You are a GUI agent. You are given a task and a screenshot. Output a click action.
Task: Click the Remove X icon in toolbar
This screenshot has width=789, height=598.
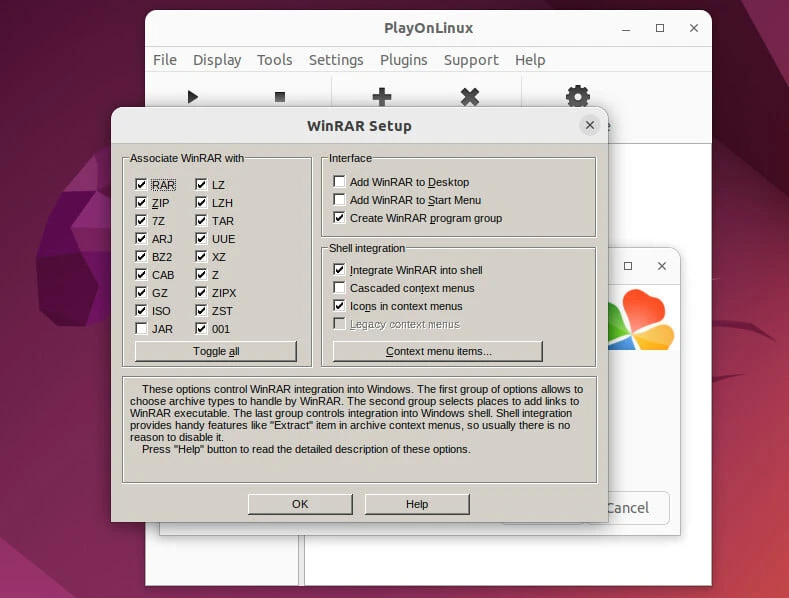tap(469, 97)
